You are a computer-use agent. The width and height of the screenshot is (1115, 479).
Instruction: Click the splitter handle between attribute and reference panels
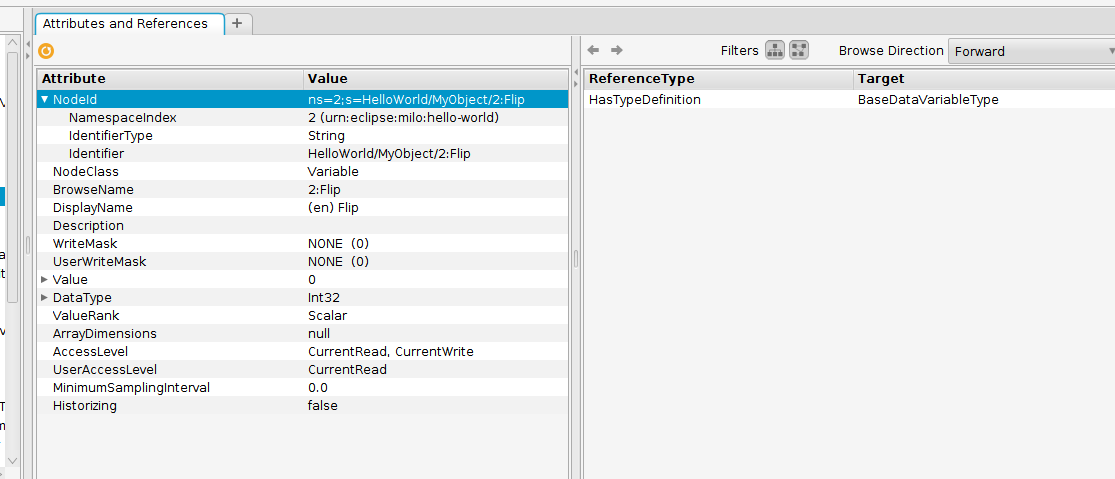coord(575,258)
